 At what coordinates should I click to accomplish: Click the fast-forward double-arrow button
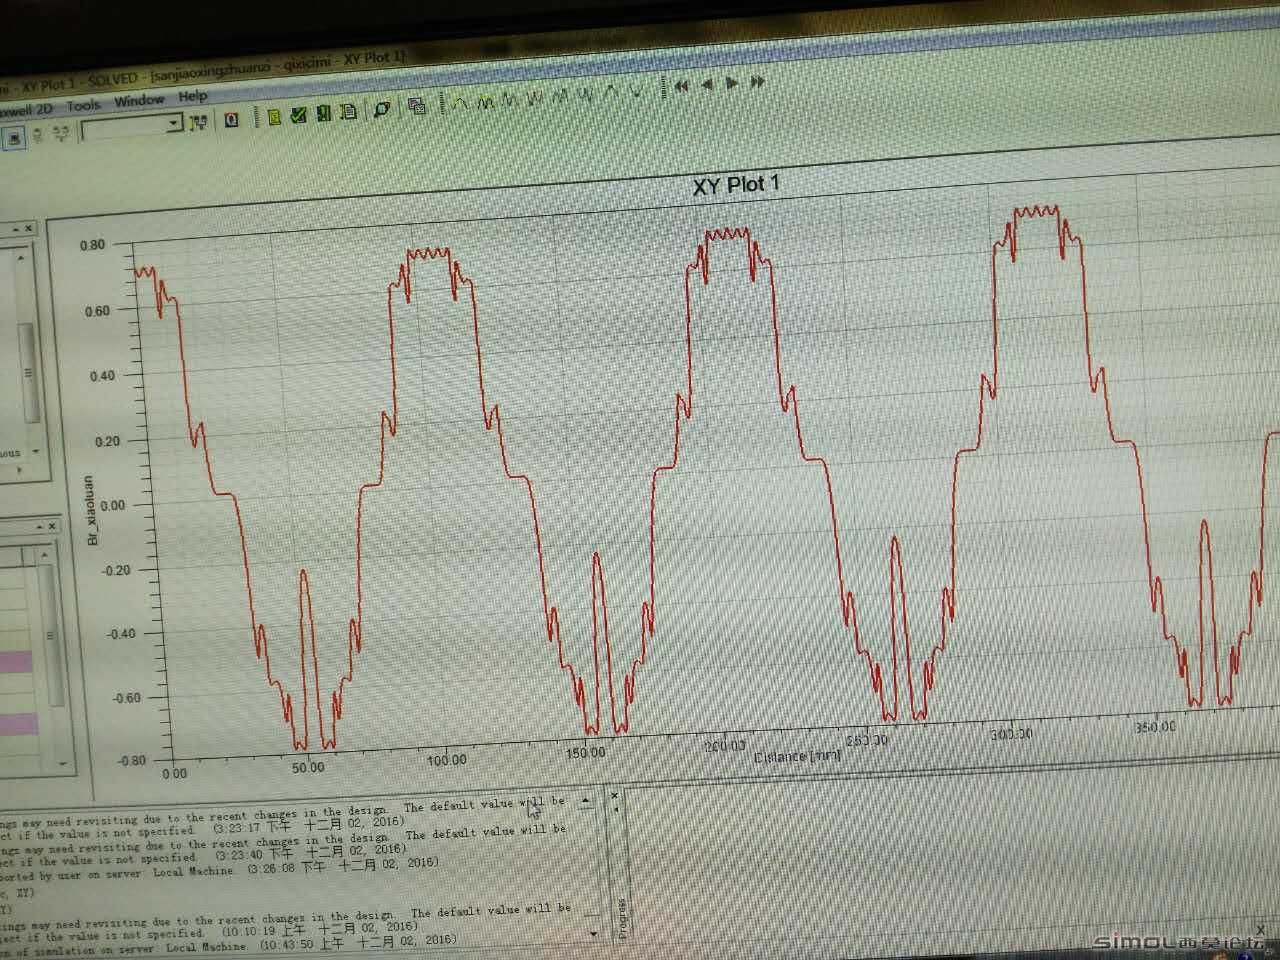pyautogui.click(x=758, y=82)
